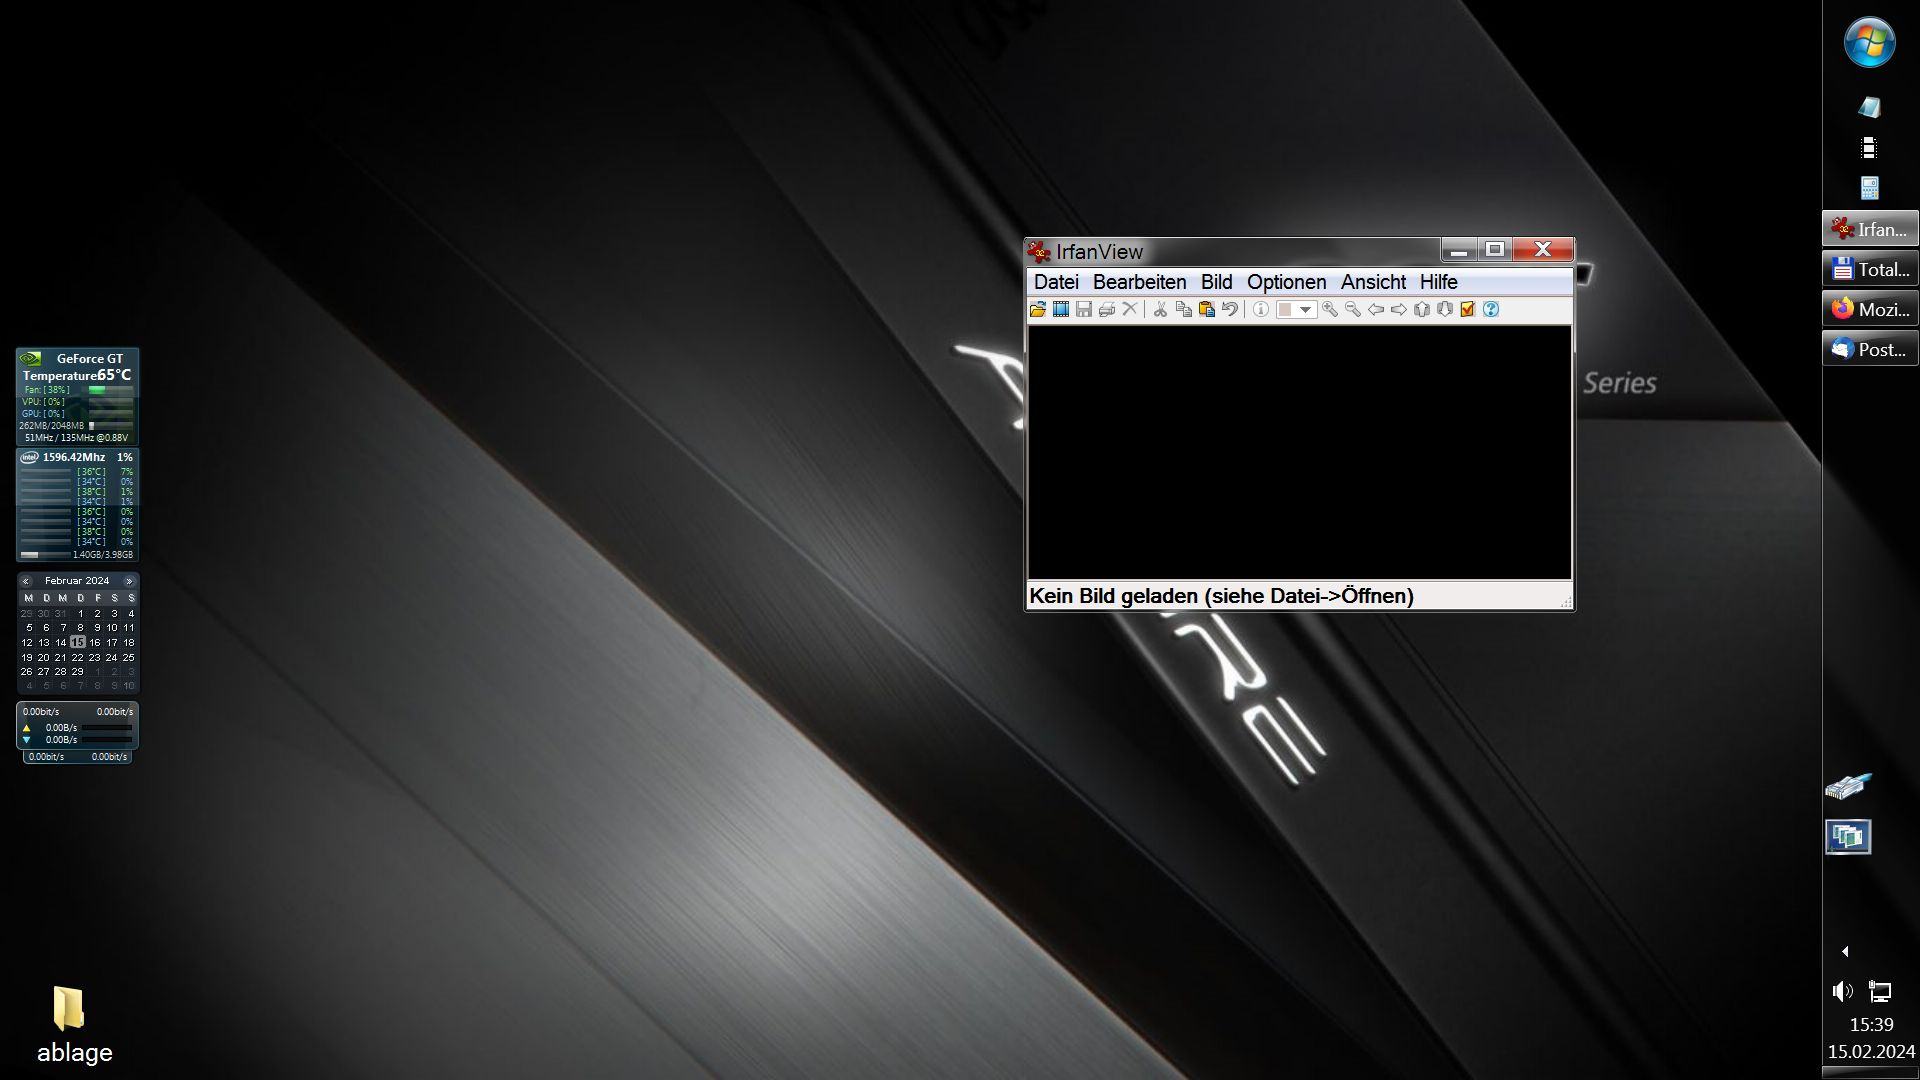Click the Slideshow filmstrip toolbar icon
Screen dimensions: 1920x1080
[1060, 310]
